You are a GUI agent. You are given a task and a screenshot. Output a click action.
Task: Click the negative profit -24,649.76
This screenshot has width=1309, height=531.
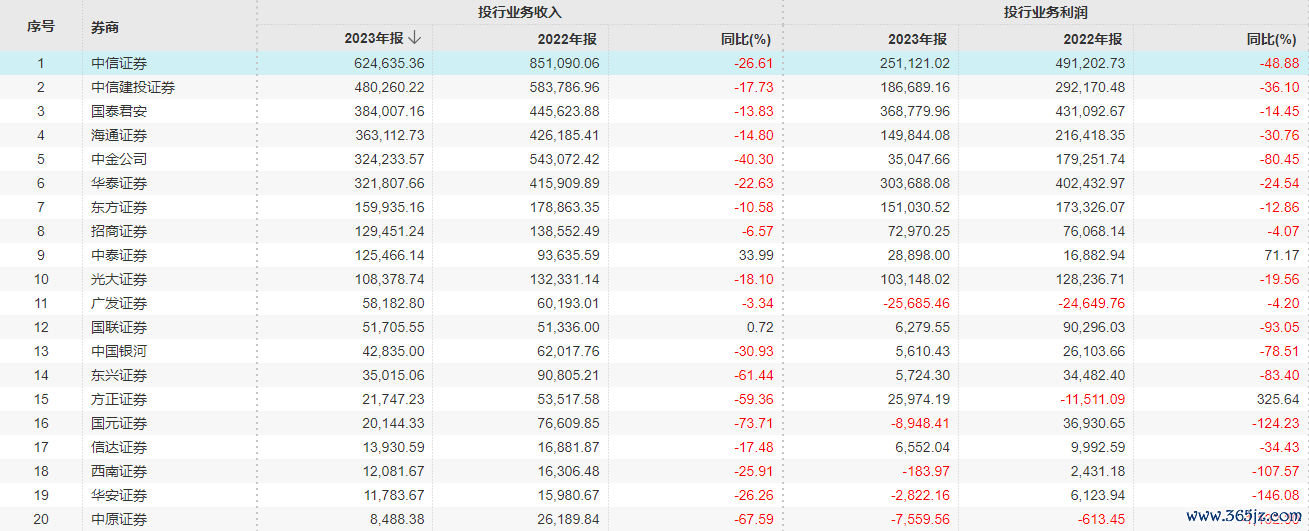1092,303
